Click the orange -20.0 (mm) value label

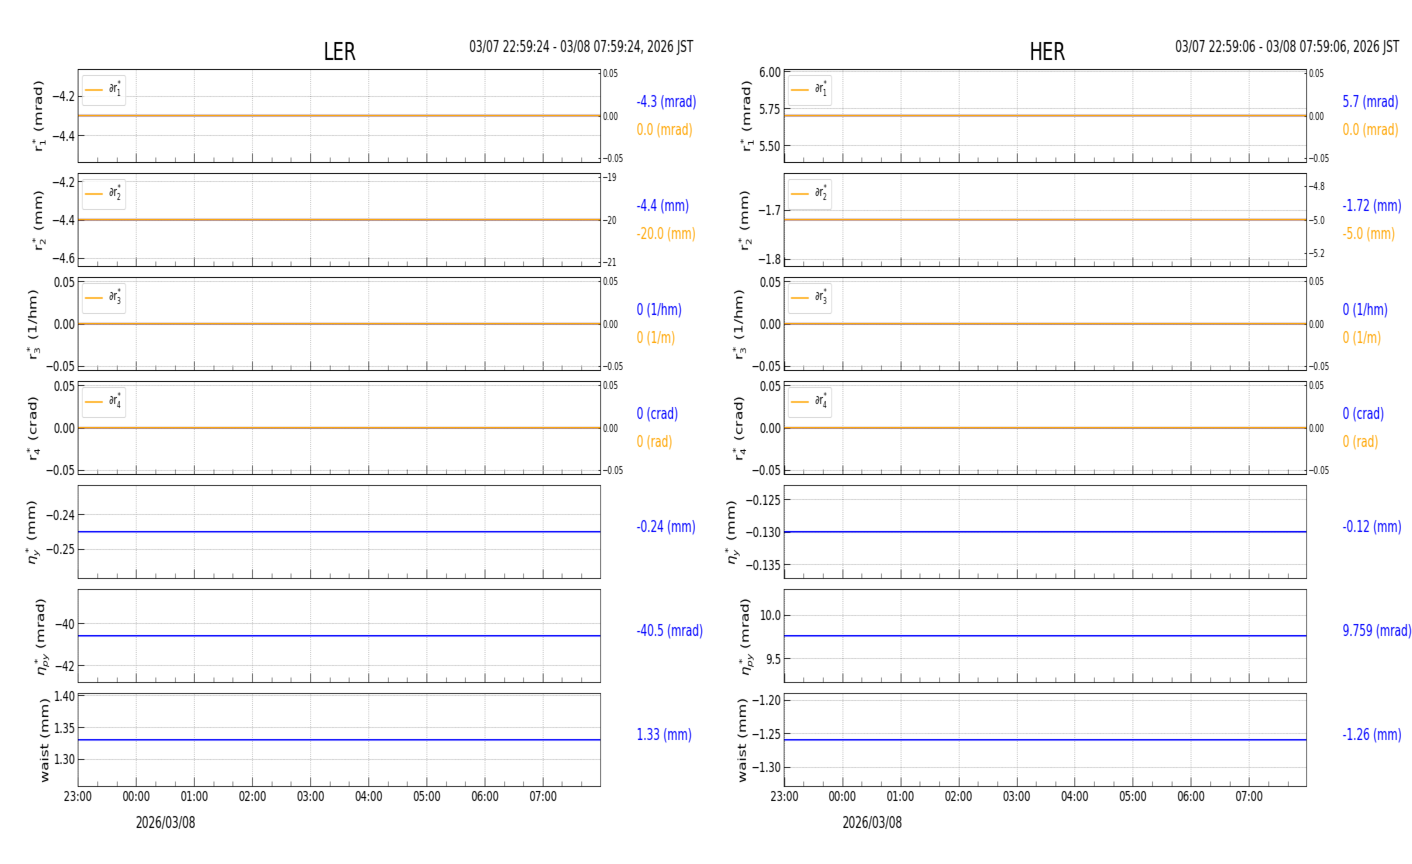tap(666, 234)
